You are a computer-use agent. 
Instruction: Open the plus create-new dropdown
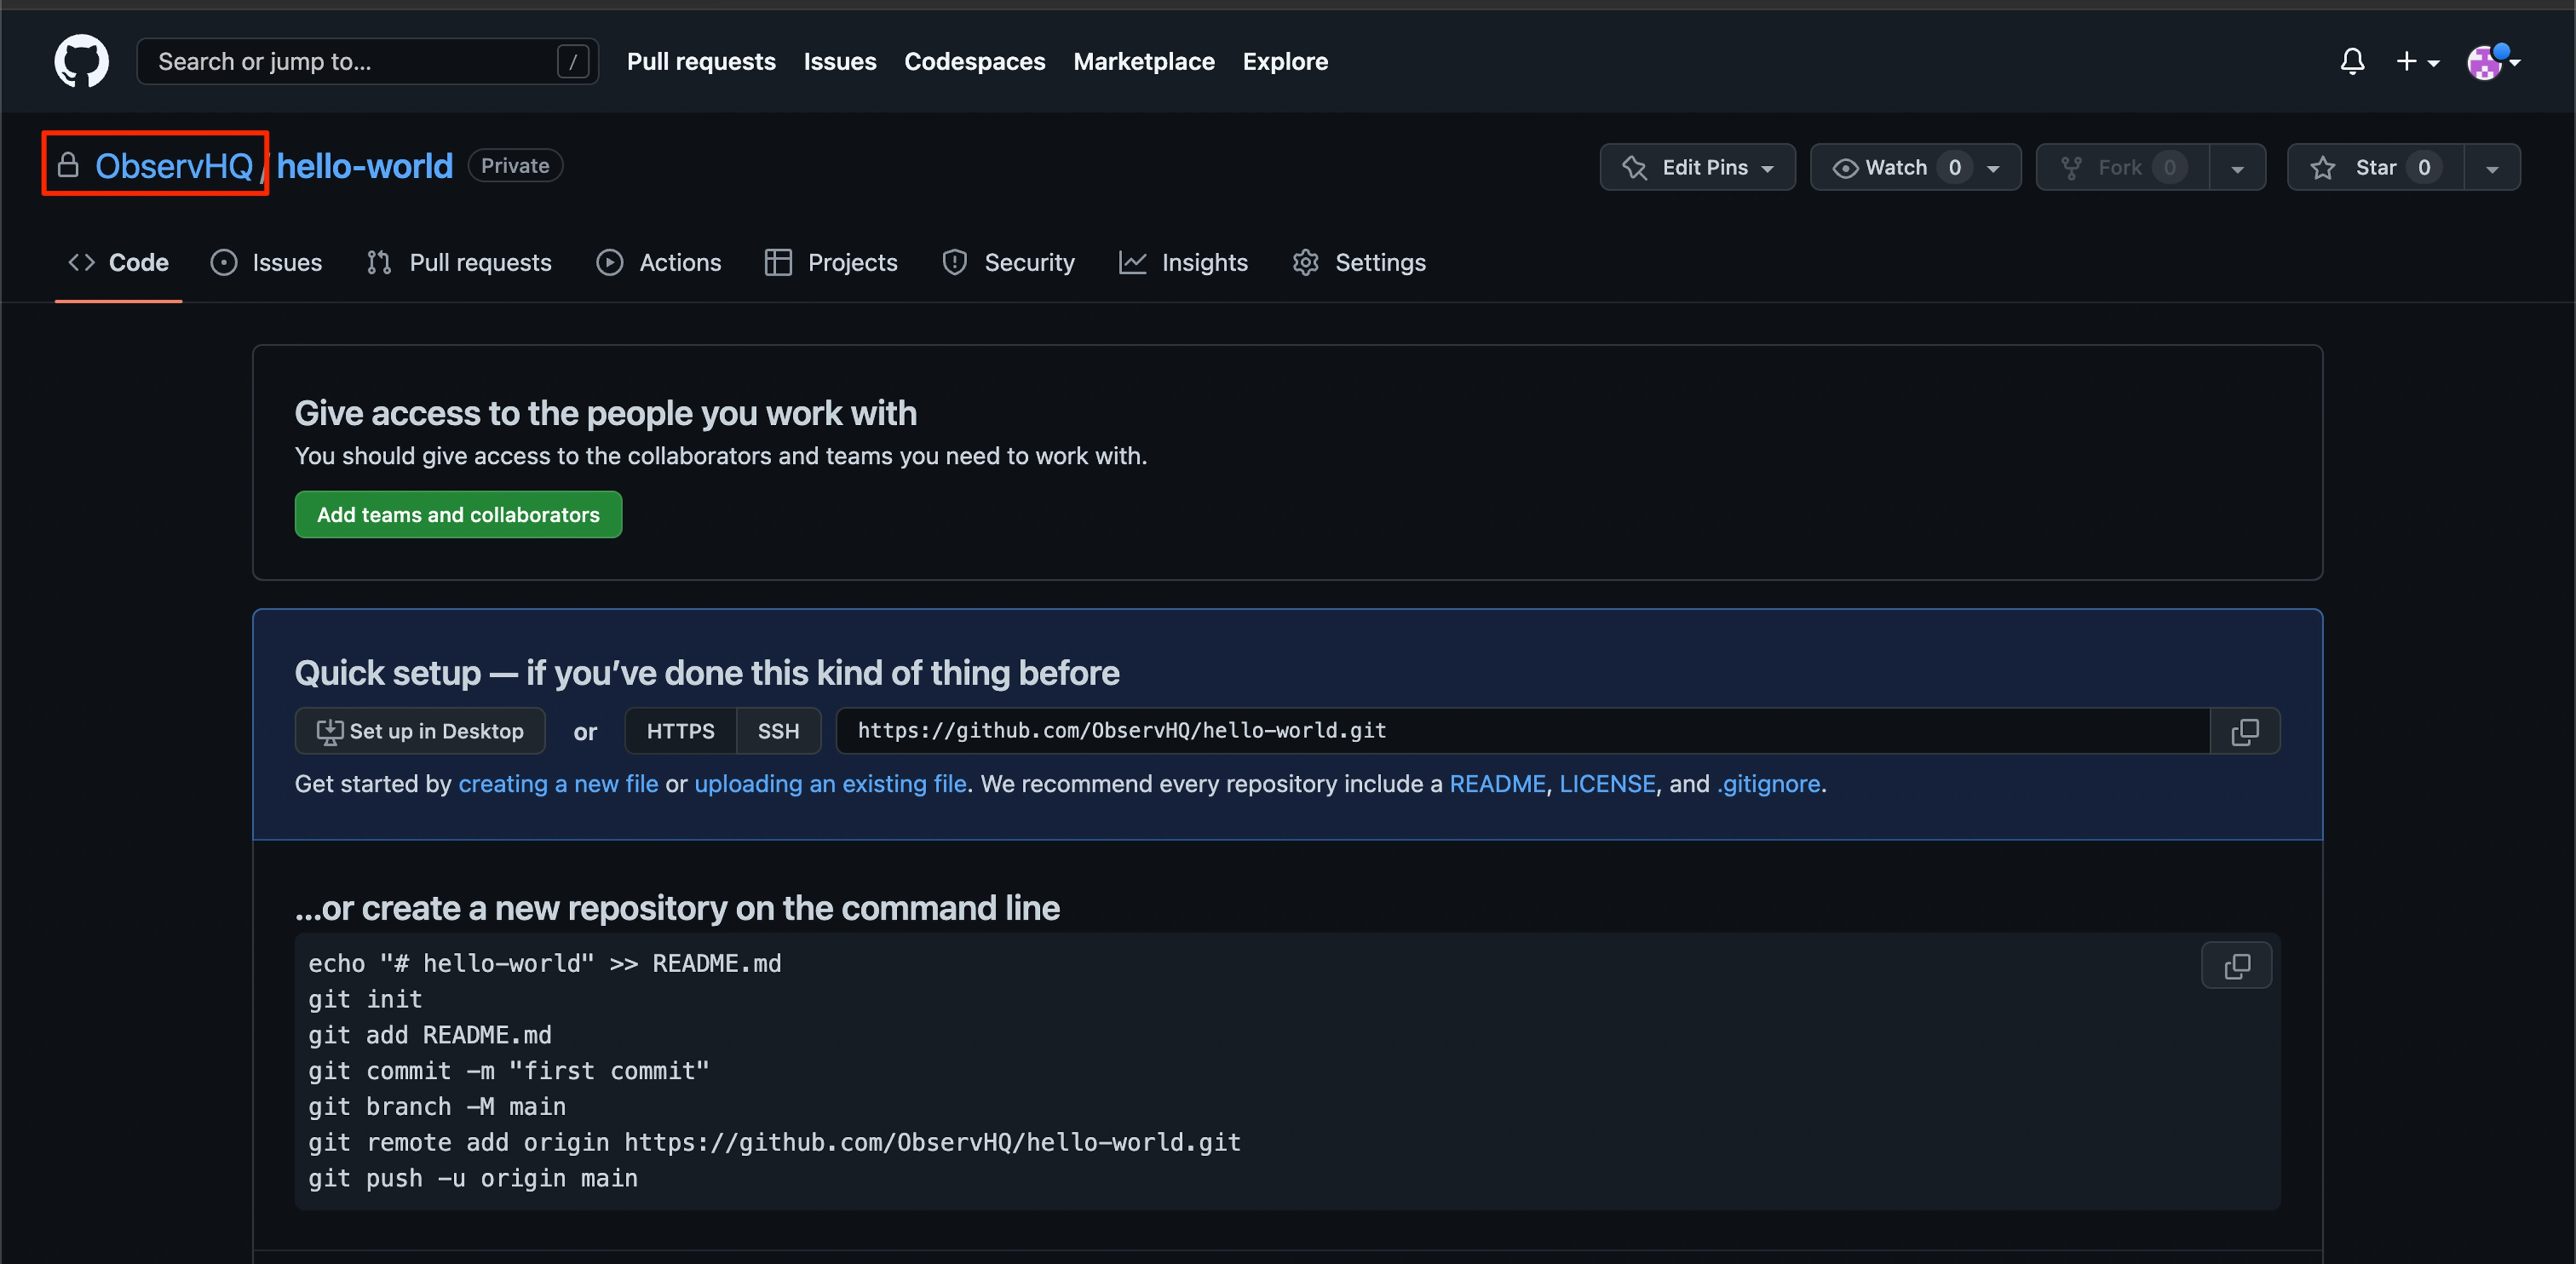coord(2417,62)
